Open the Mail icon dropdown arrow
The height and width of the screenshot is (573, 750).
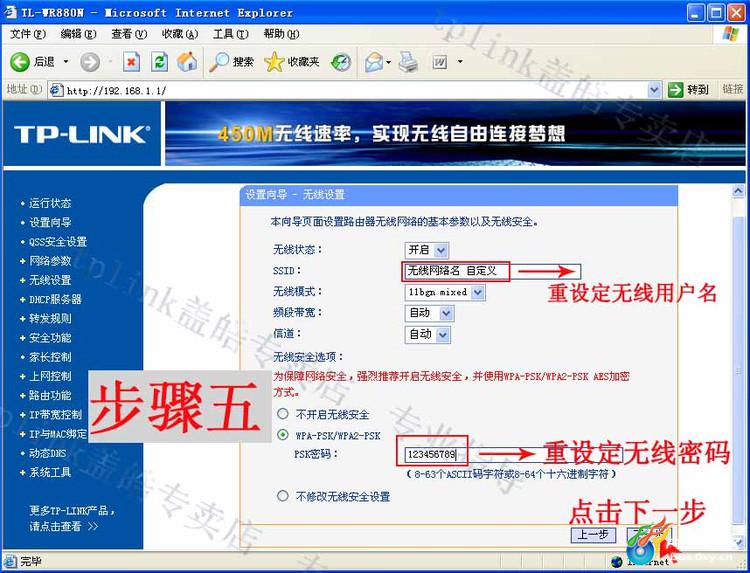pyautogui.click(x=388, y=62)
